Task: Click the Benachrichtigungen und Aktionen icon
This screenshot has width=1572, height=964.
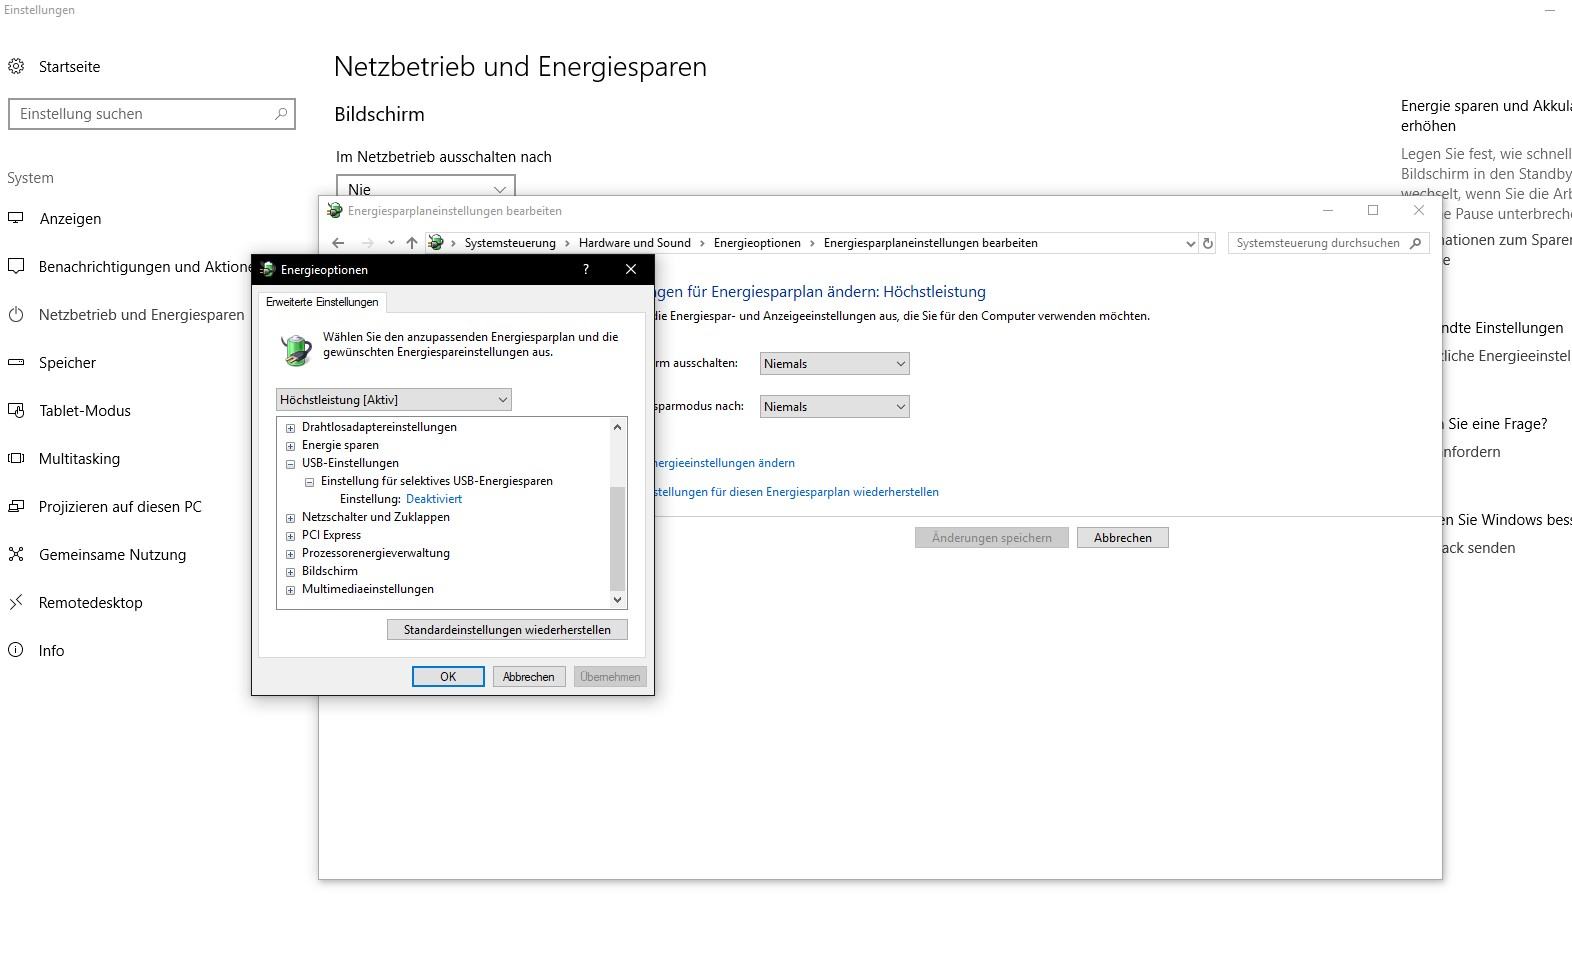Action: tap(16, 266)
